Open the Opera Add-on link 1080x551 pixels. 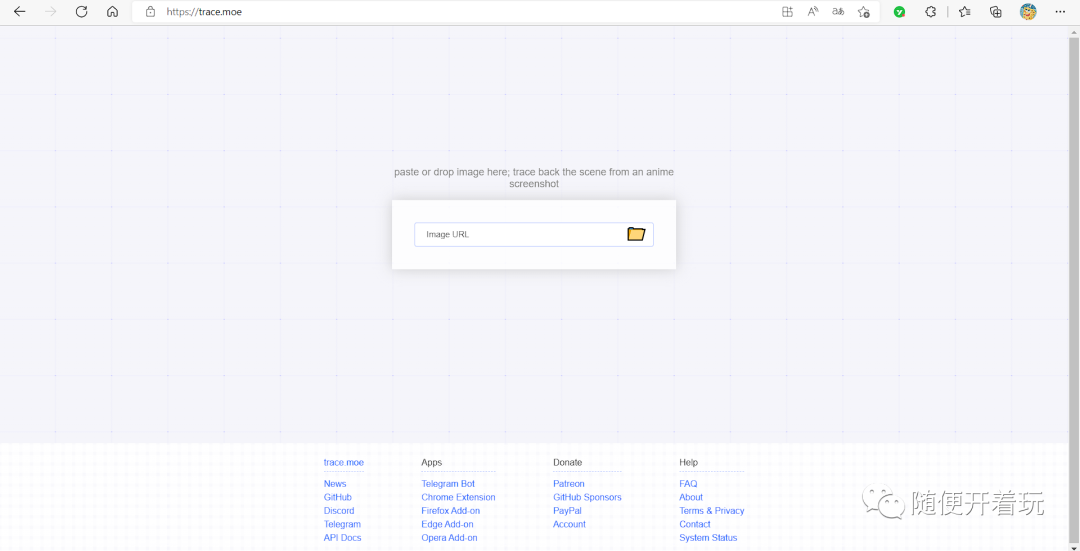449,538
